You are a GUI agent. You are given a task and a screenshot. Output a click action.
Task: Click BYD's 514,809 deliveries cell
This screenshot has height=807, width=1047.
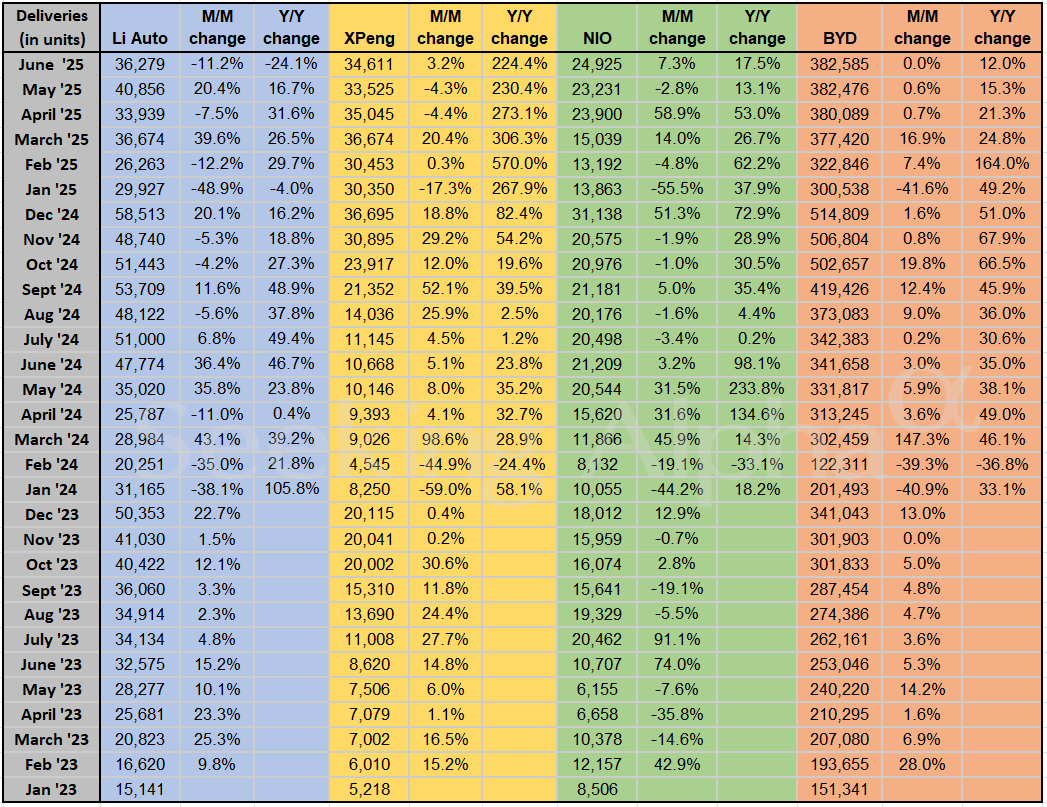point(839,214)
